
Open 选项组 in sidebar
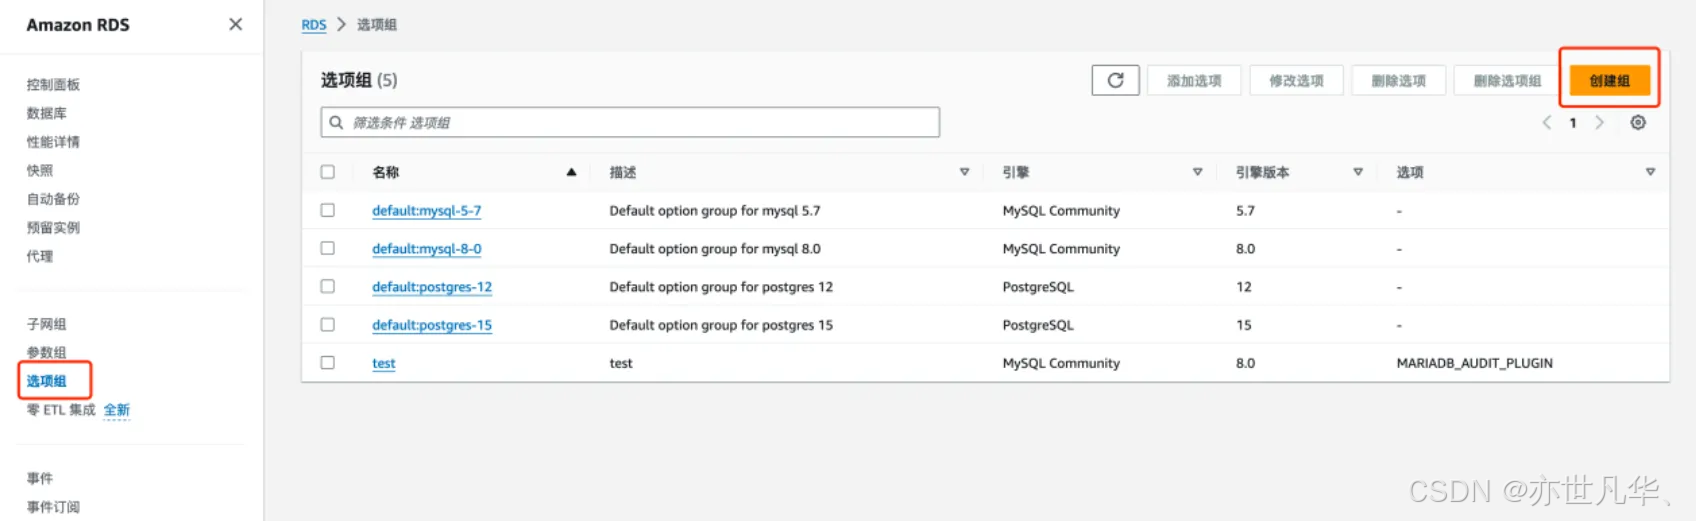[46, 381]
